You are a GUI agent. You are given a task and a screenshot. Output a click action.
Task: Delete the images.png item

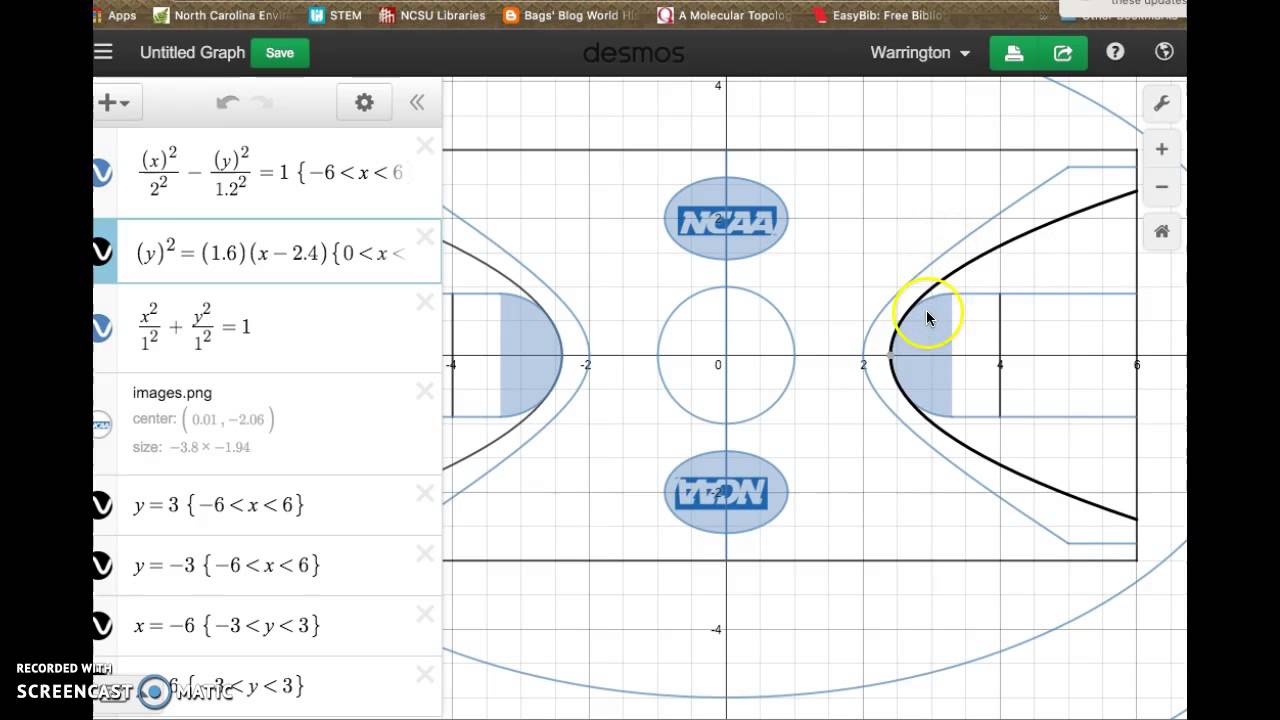(x=425, y=391)
